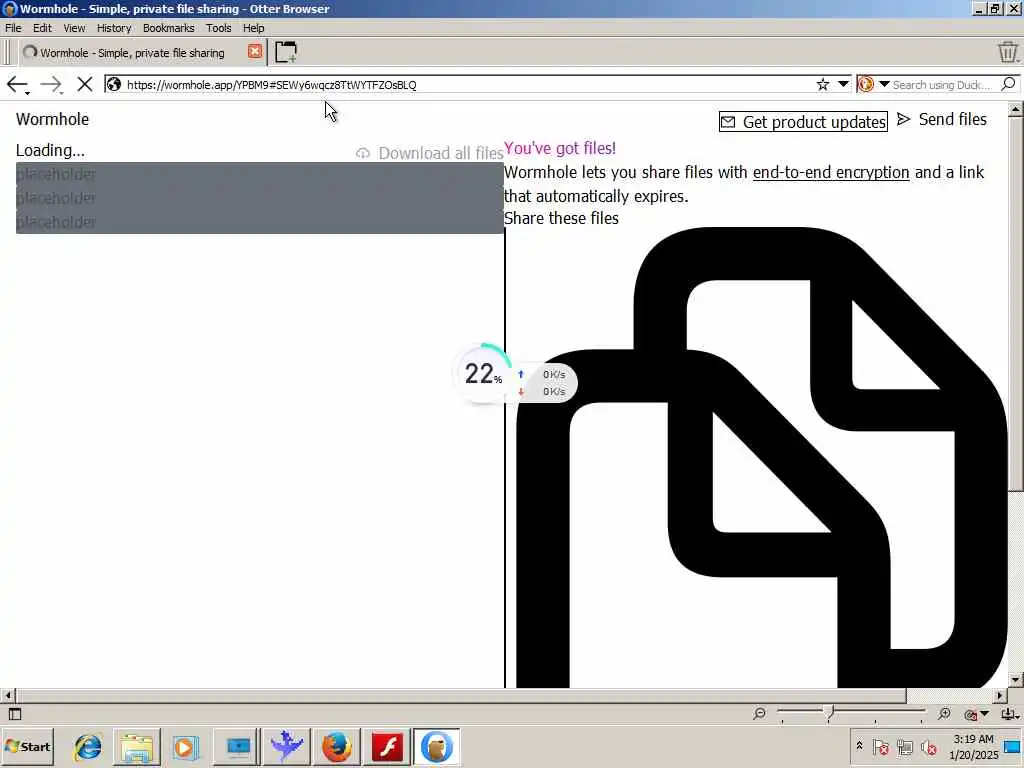The width and height of the screenshot is (1024, 768).
Task: Close the Wormhole tab
Action: pyautogui.click(x=255, y=52)
